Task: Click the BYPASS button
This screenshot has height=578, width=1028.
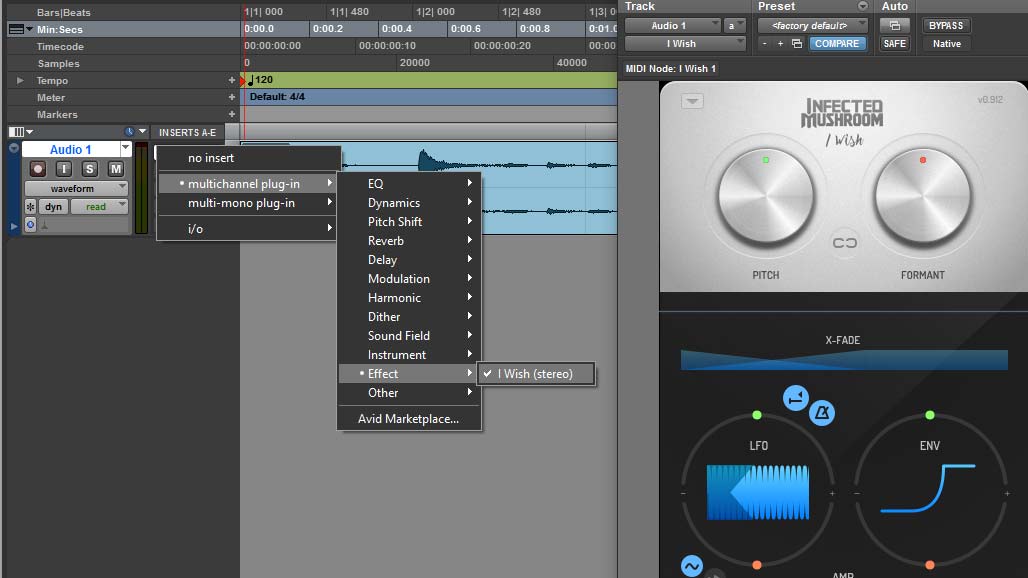Action: [946, 25]
